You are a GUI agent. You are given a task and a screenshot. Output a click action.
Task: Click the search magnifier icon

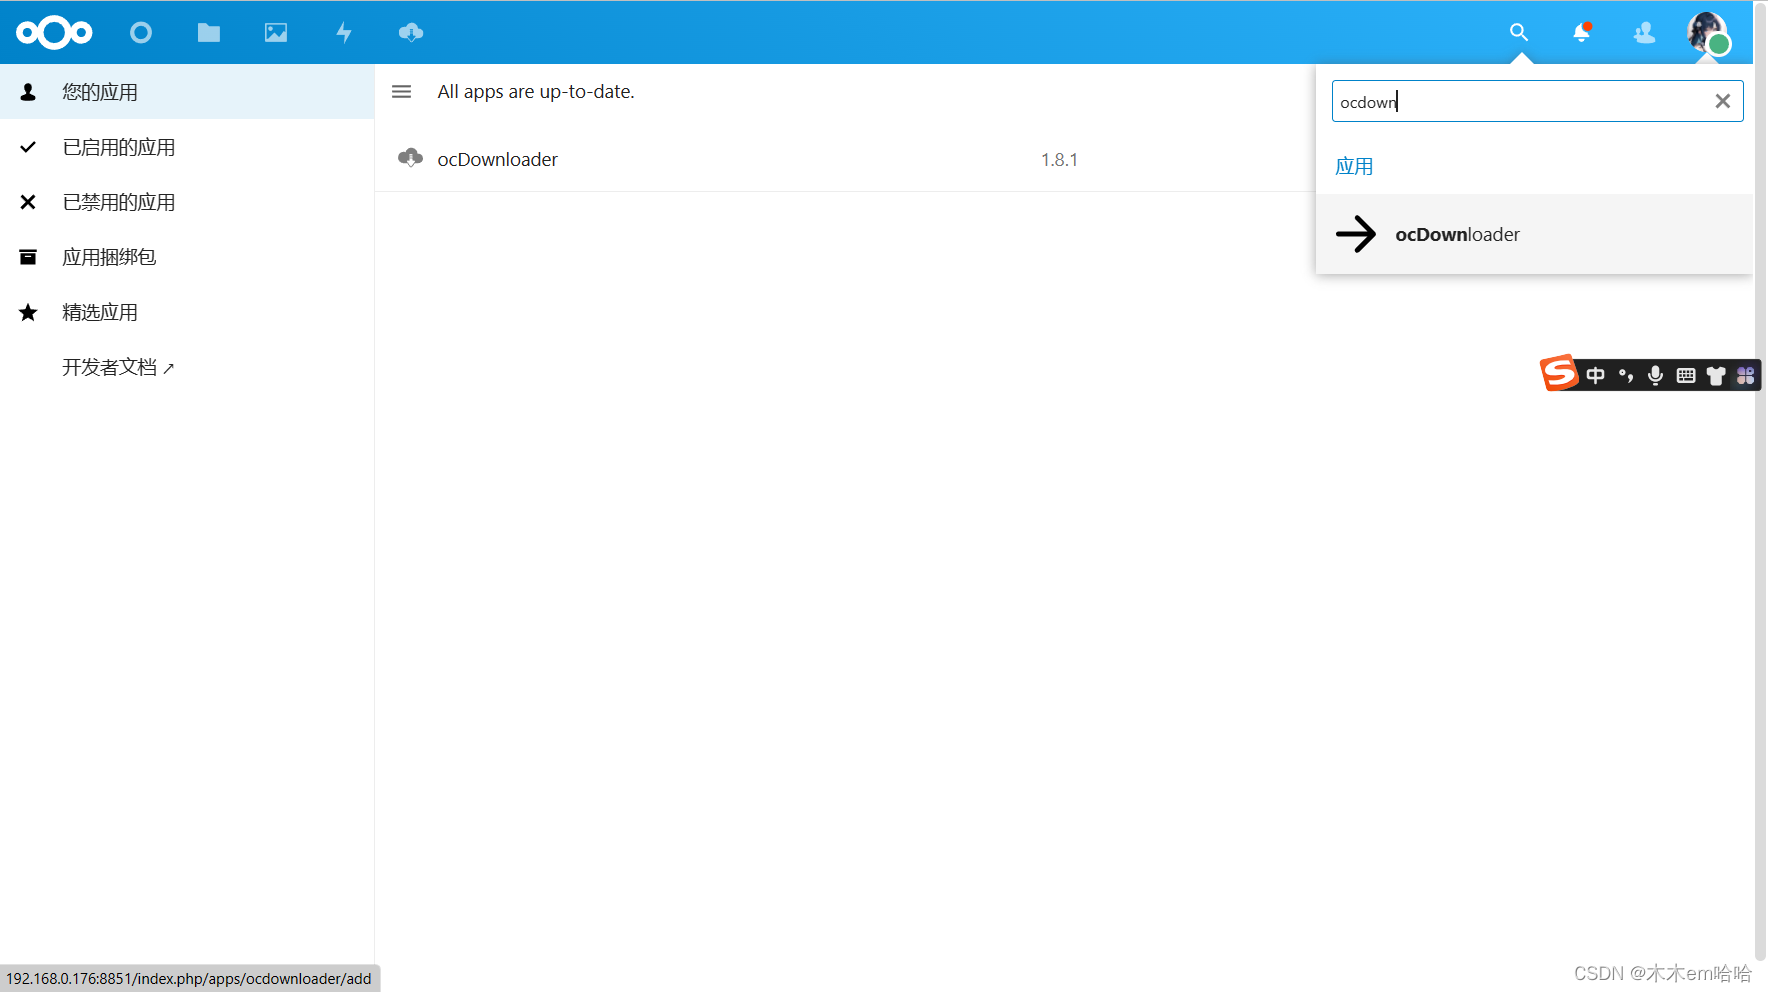click(x=1518, y=33)
